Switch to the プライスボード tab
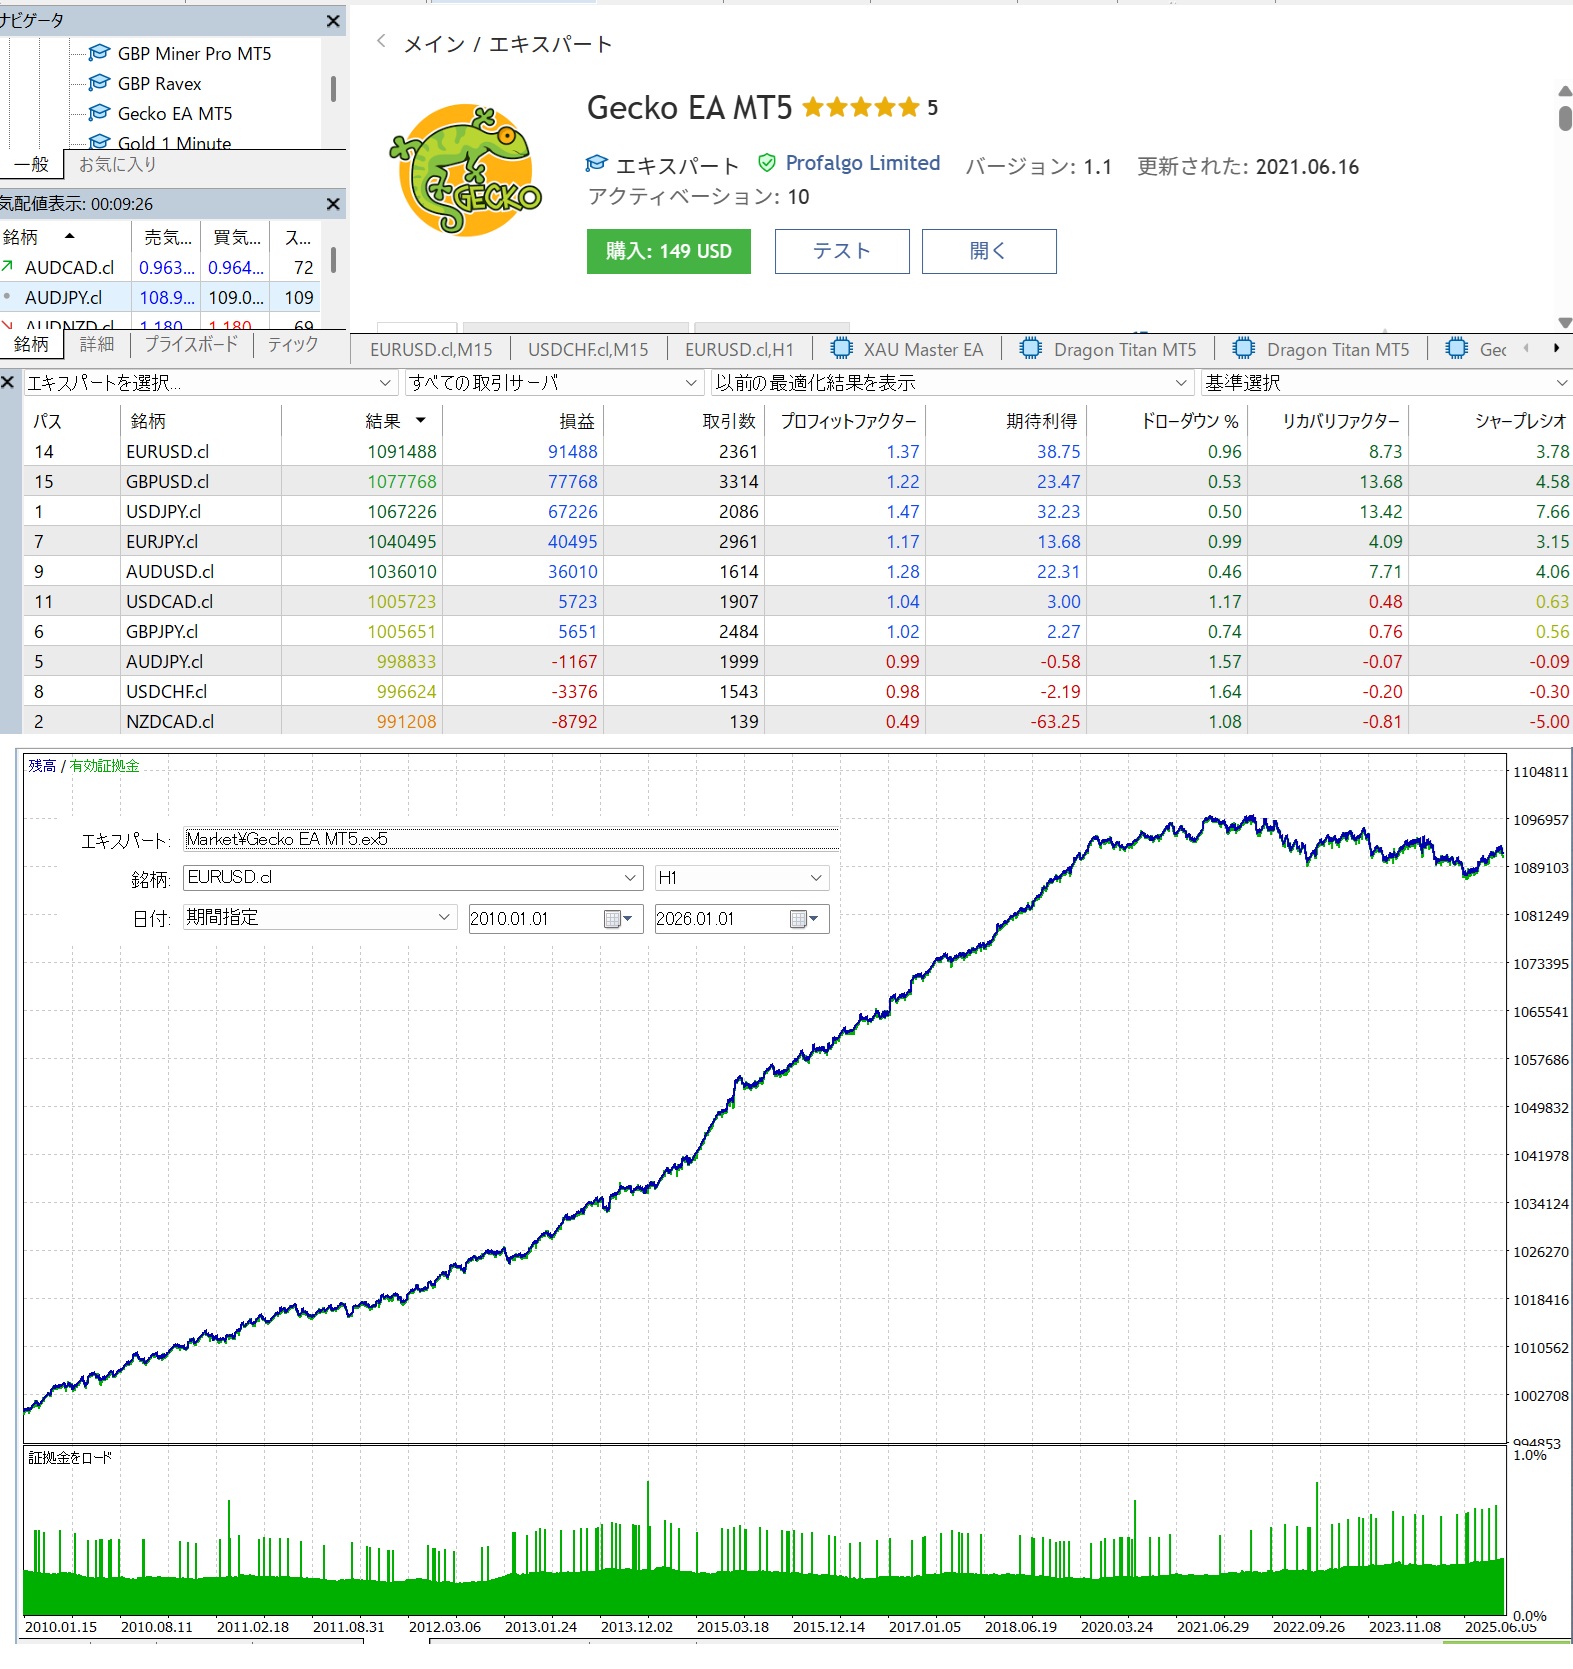 tap(191, 344)
